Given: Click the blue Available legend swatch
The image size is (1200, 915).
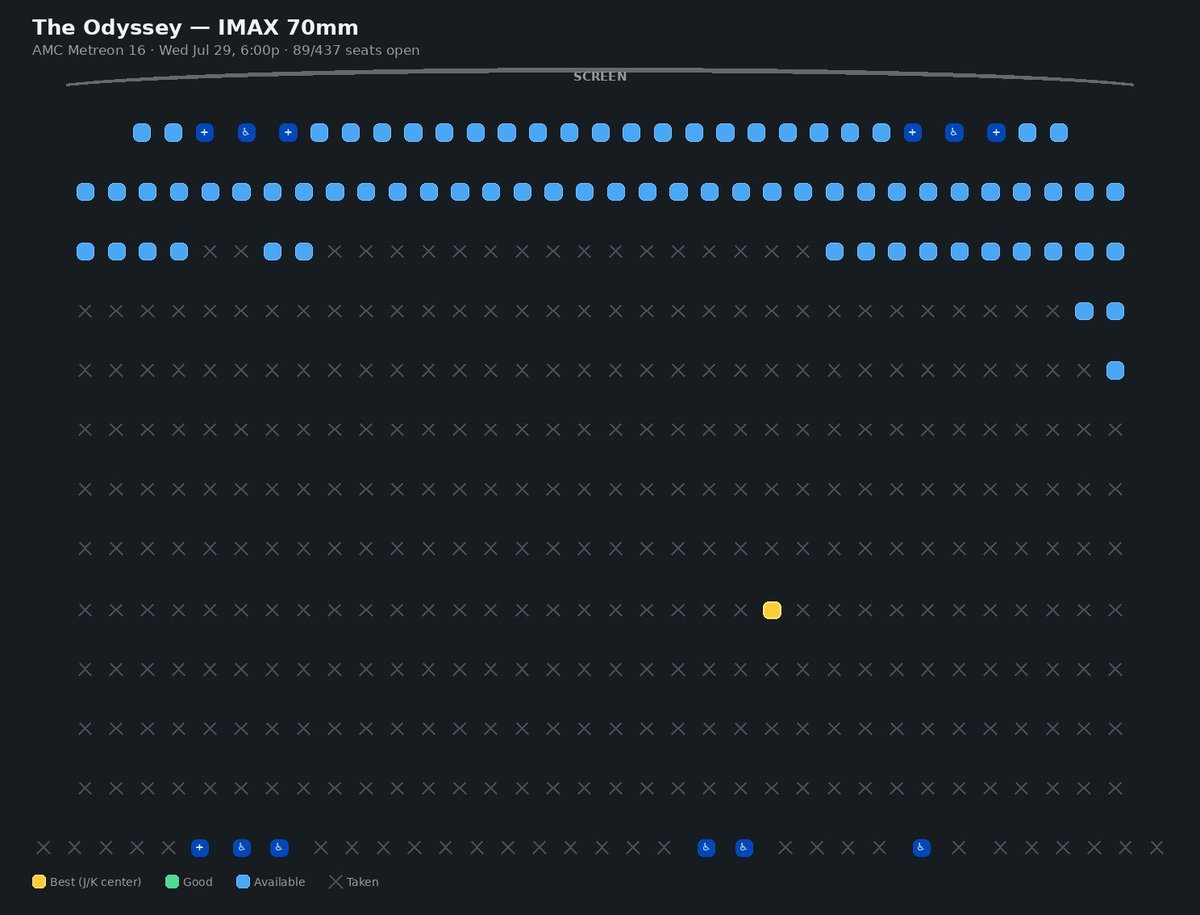Looking at the screenshot, I should click(x=243, y=882).
